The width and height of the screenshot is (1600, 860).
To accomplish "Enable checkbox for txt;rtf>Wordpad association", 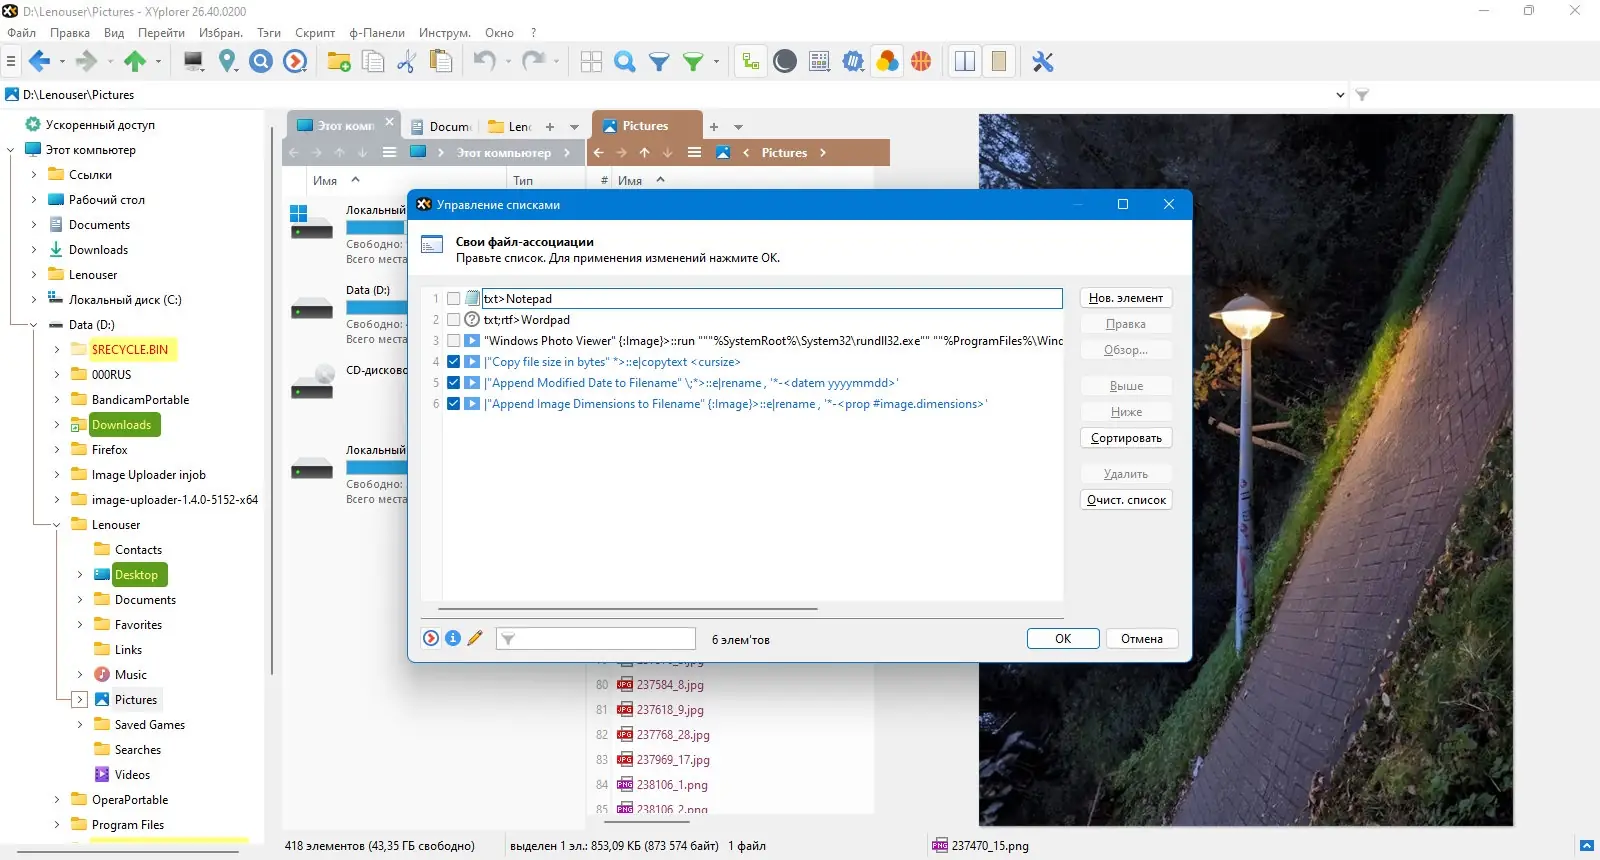I will pos(454,320).
